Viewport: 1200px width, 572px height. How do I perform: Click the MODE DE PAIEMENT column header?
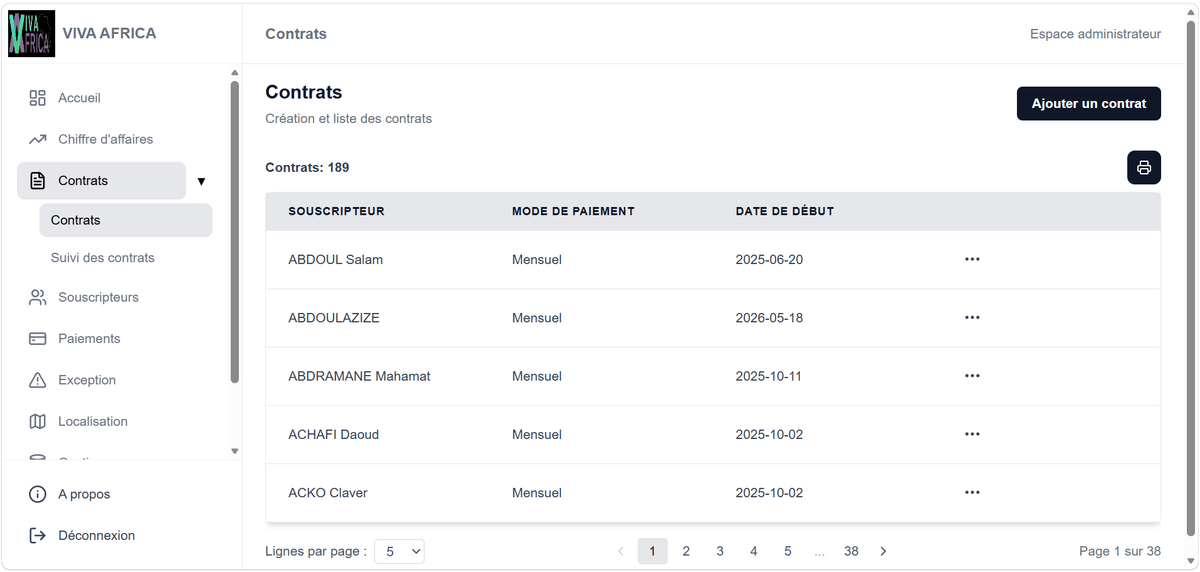coord(573,212)
